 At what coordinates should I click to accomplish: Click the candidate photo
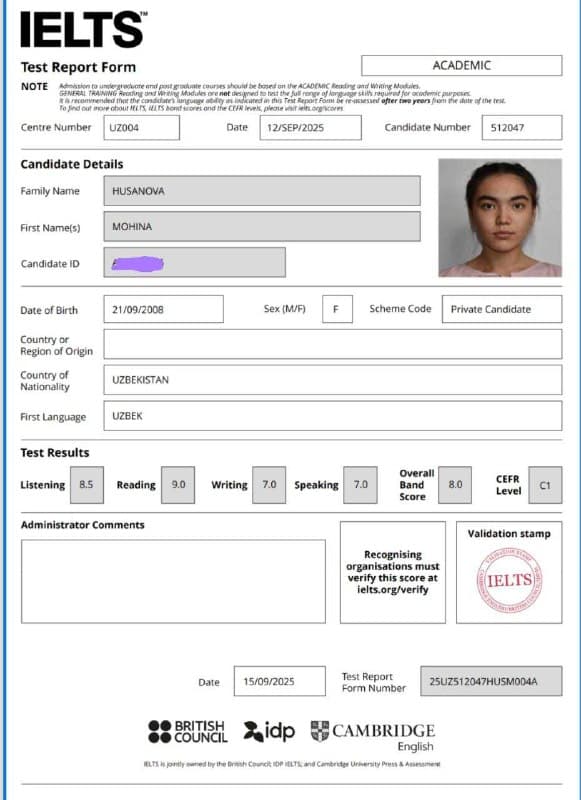(x=500, y=218)
